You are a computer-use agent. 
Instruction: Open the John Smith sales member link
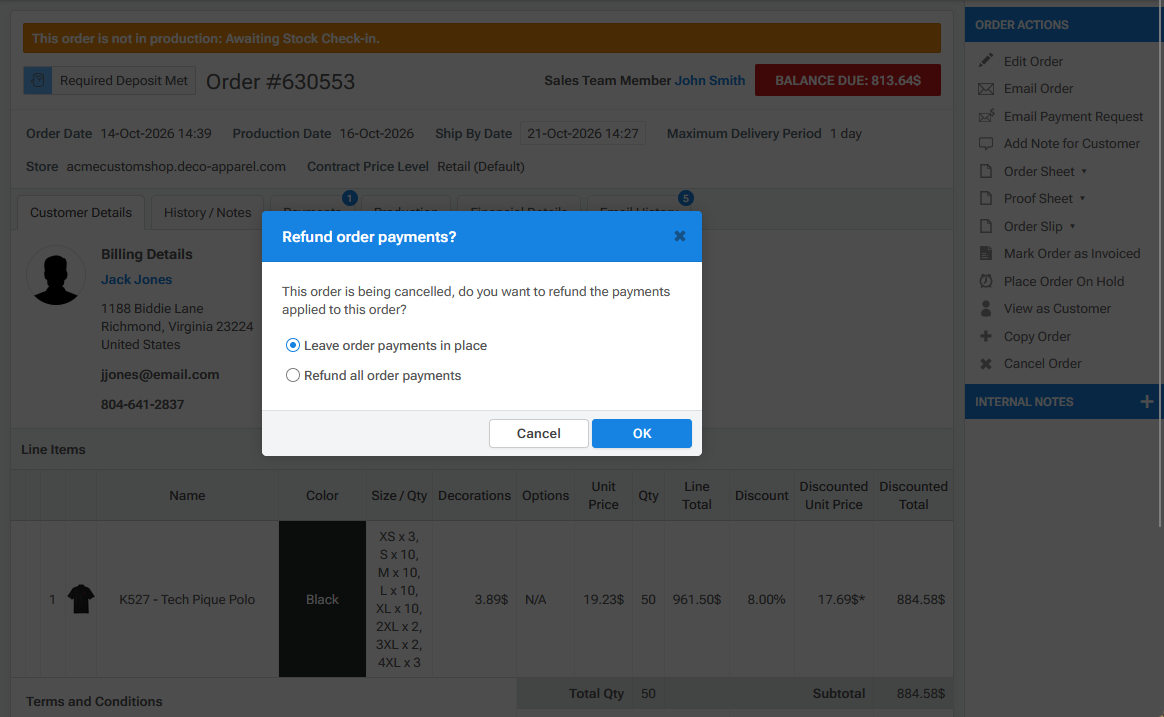(709, 80)
